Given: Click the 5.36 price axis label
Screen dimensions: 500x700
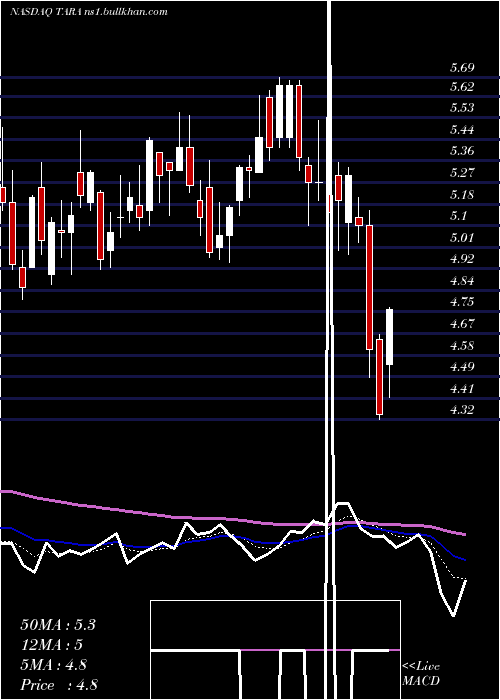Looking at the screenshot, I should (x=462, y=151).
